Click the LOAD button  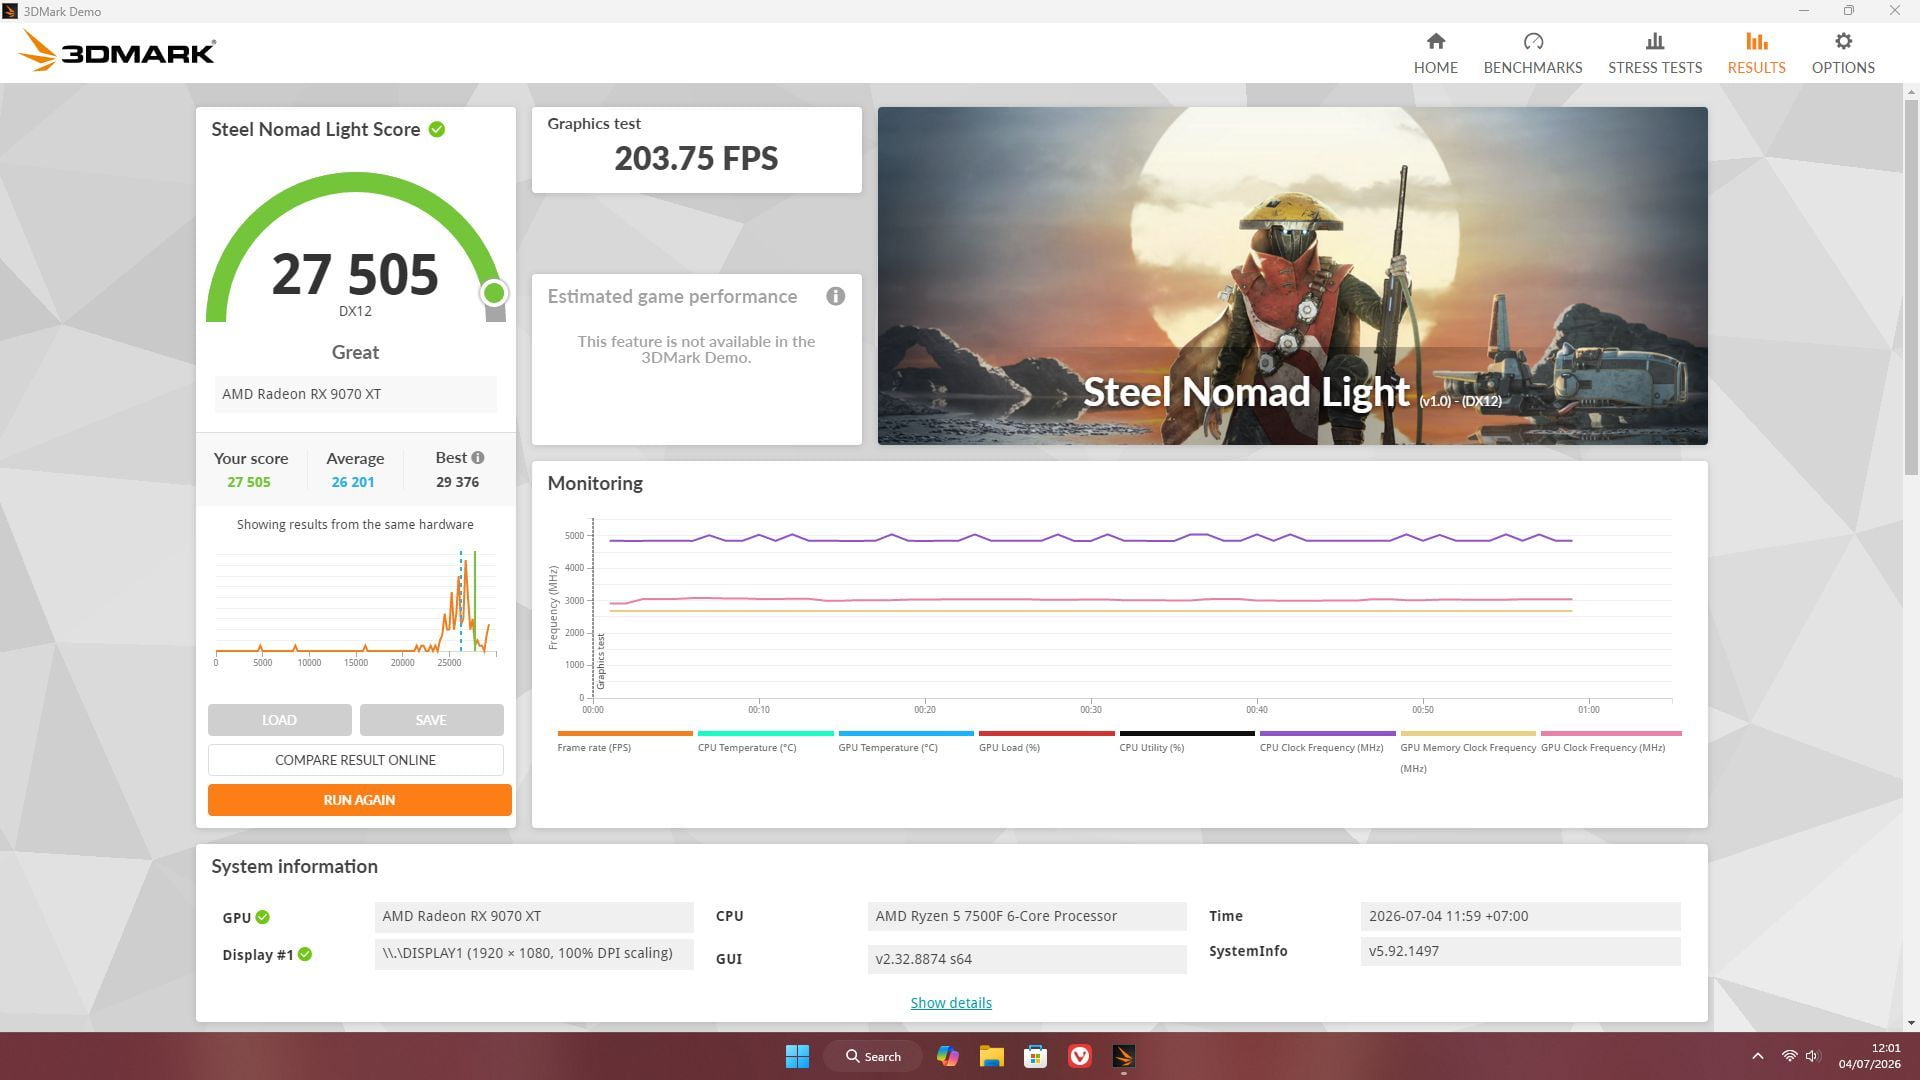point(279,720)
